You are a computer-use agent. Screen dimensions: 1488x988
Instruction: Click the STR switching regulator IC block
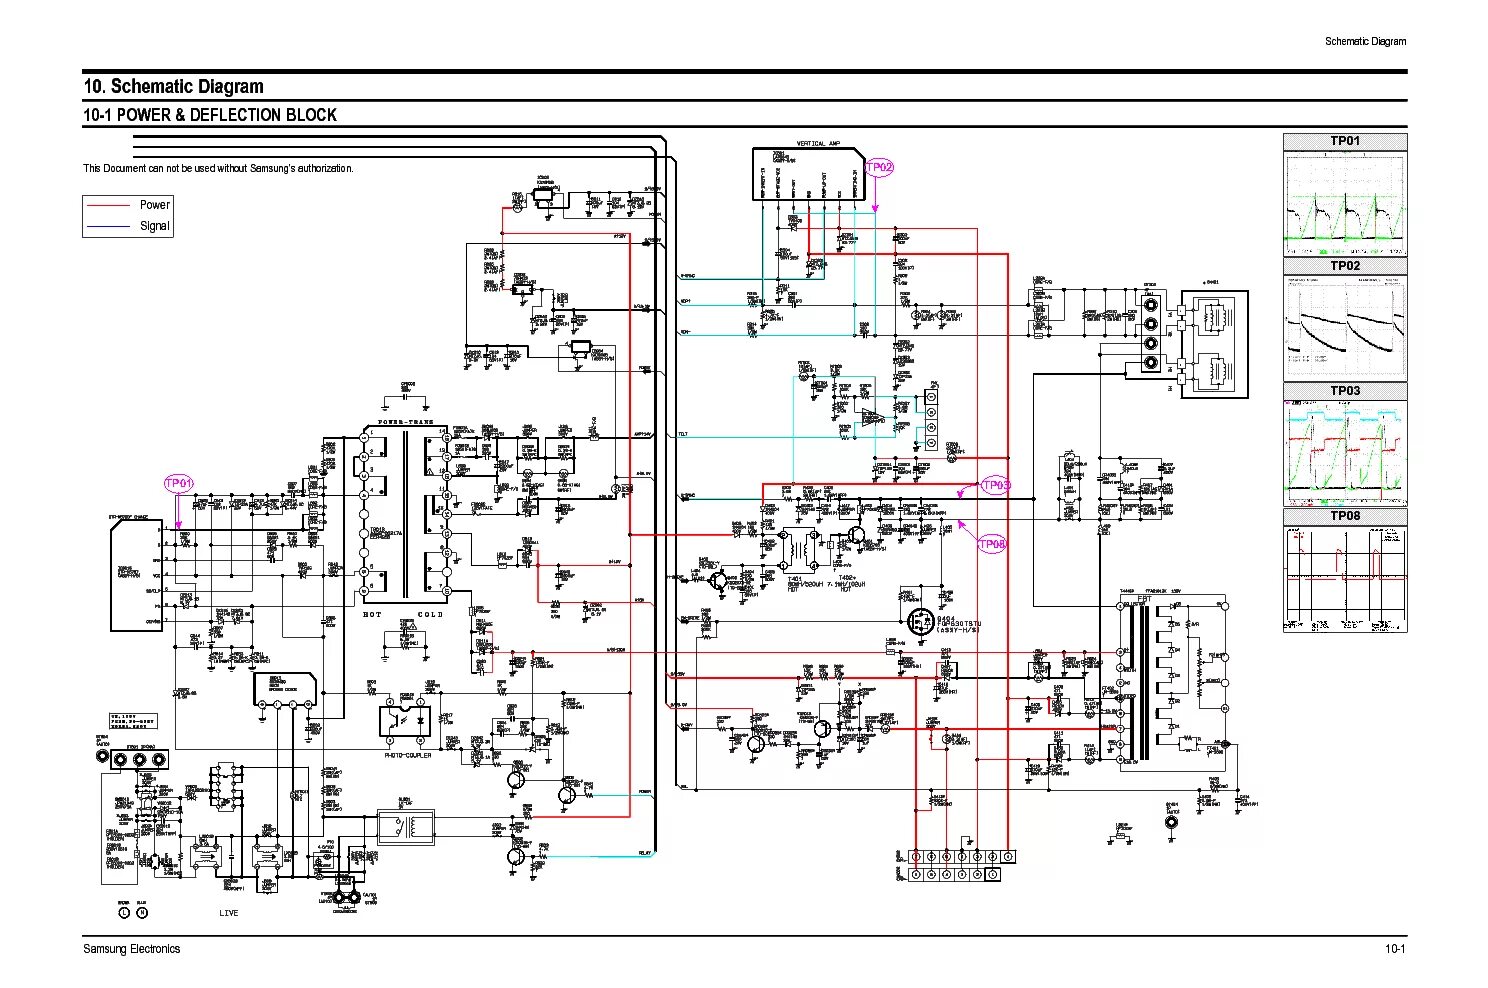tap(135, 575)
